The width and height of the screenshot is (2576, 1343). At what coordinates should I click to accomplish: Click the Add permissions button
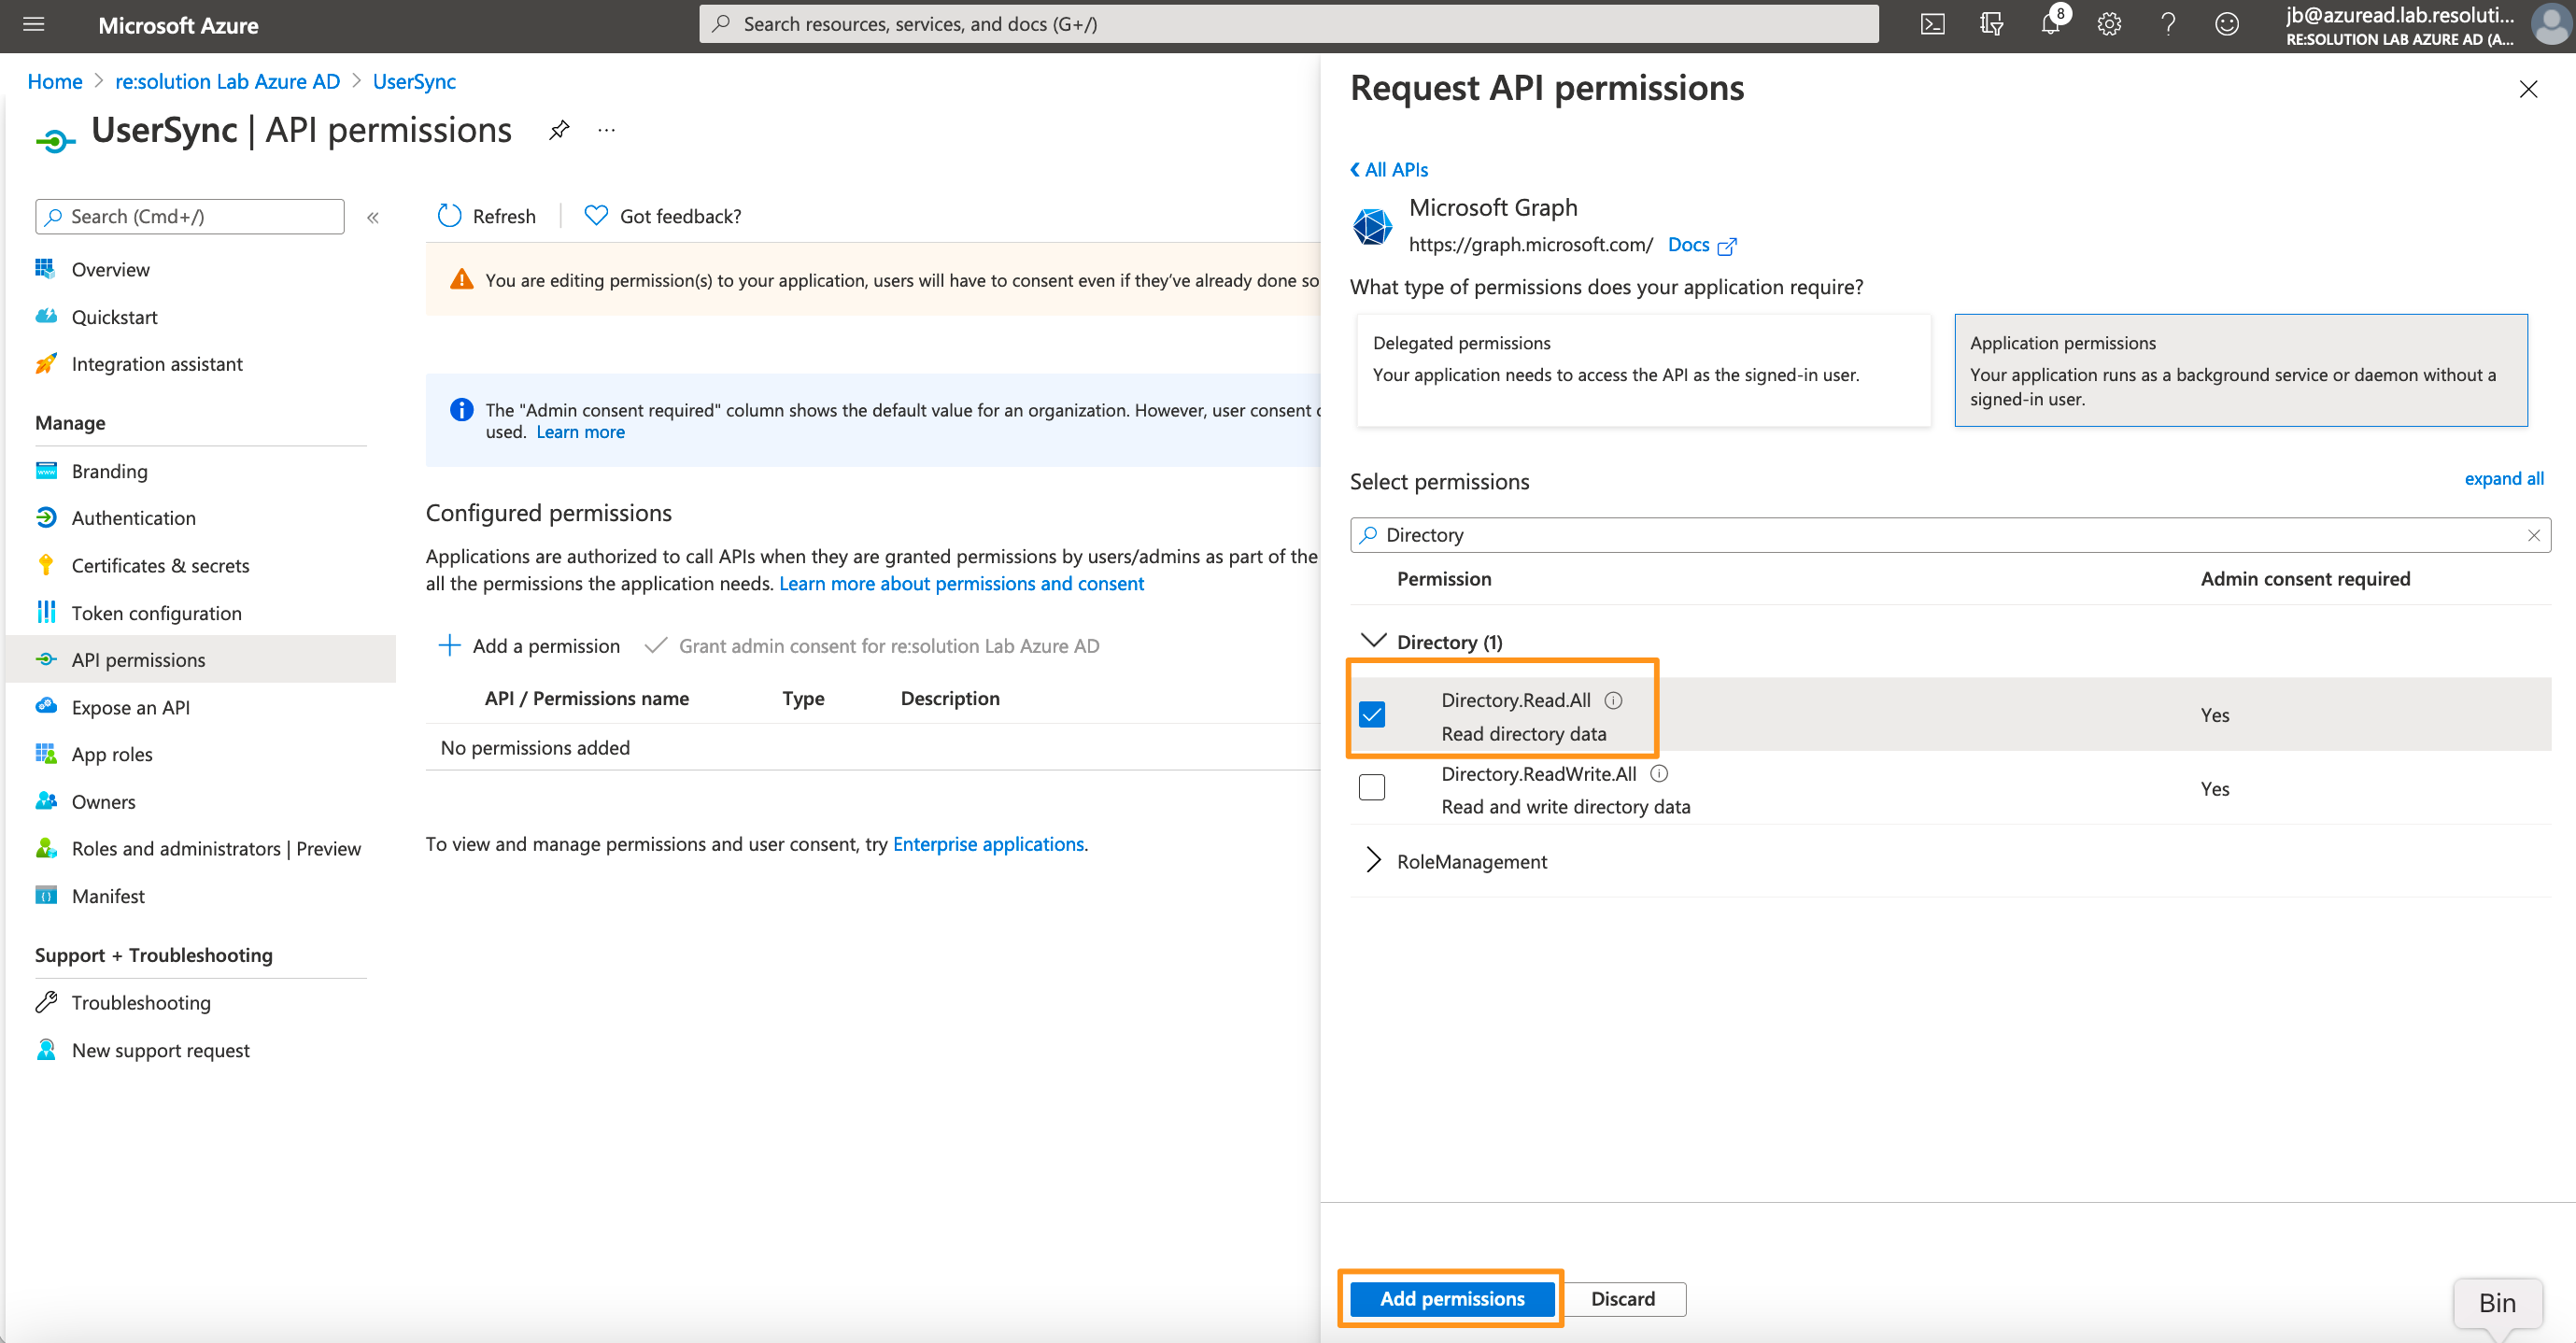[1452, 1298]
